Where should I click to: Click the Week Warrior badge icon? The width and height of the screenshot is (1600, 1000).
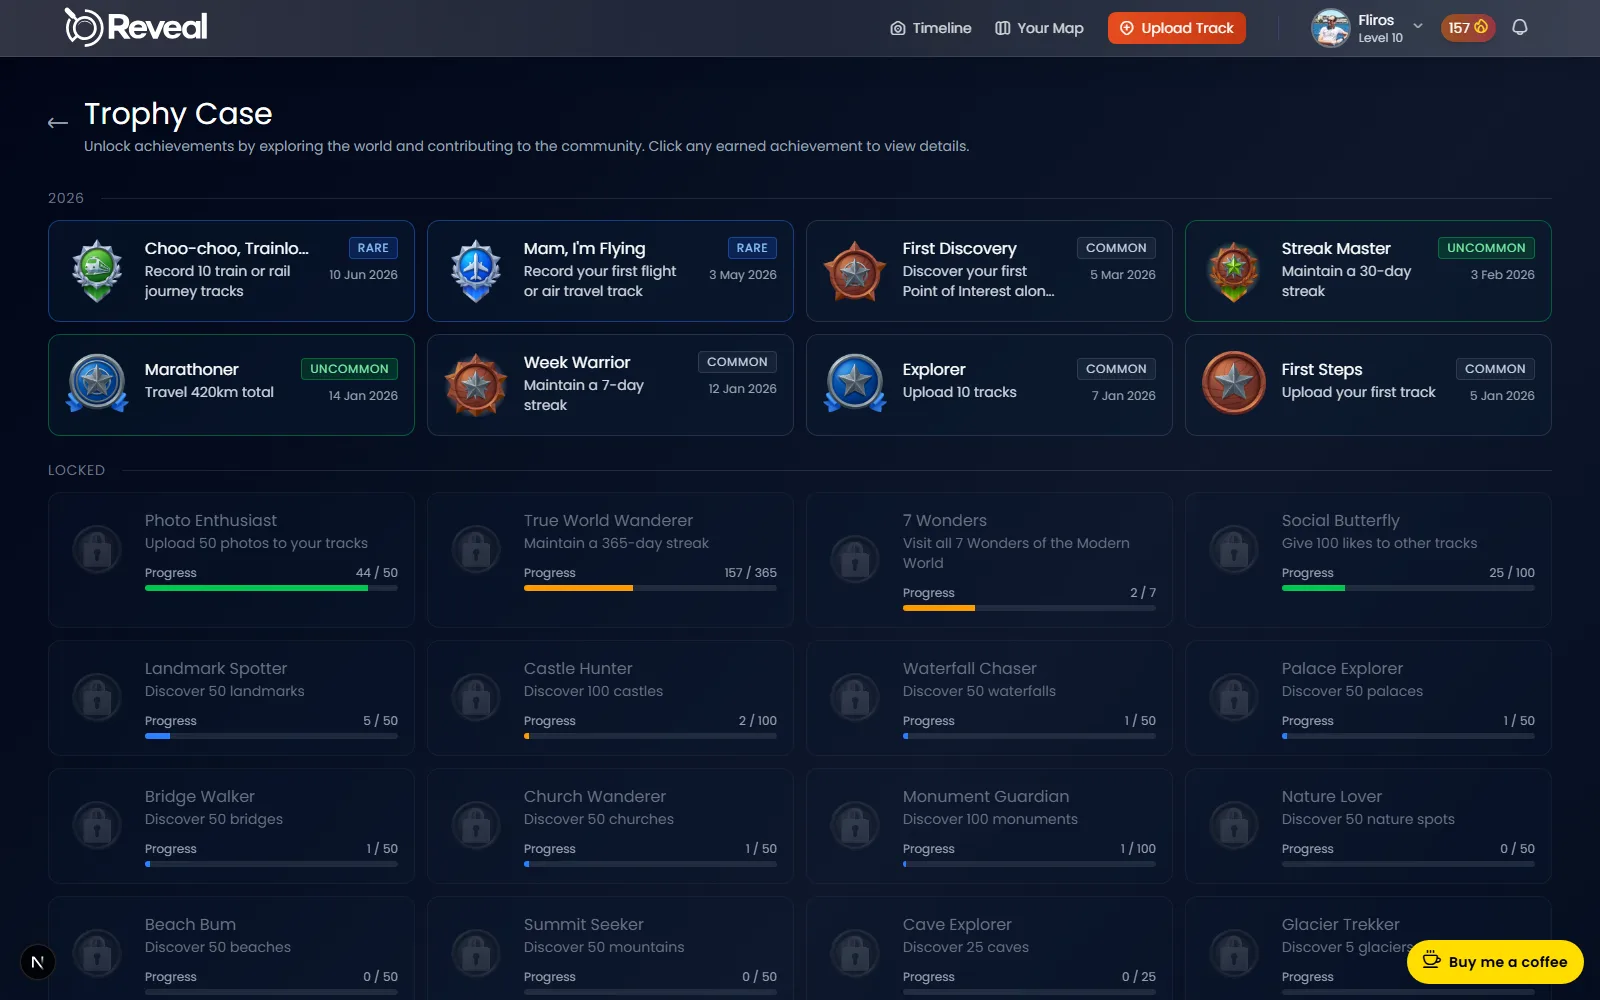point(476,384)
